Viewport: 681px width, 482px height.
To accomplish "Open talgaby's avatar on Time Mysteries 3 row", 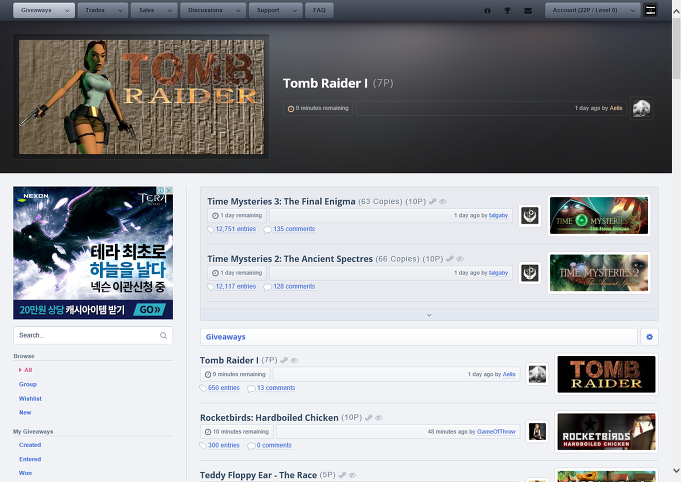I will point(530,216).
